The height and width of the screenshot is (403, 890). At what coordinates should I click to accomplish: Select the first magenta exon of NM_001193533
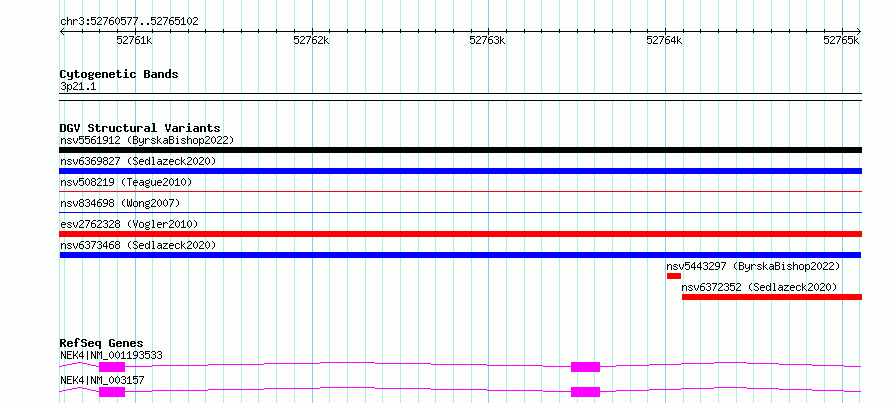pos(112,367)
